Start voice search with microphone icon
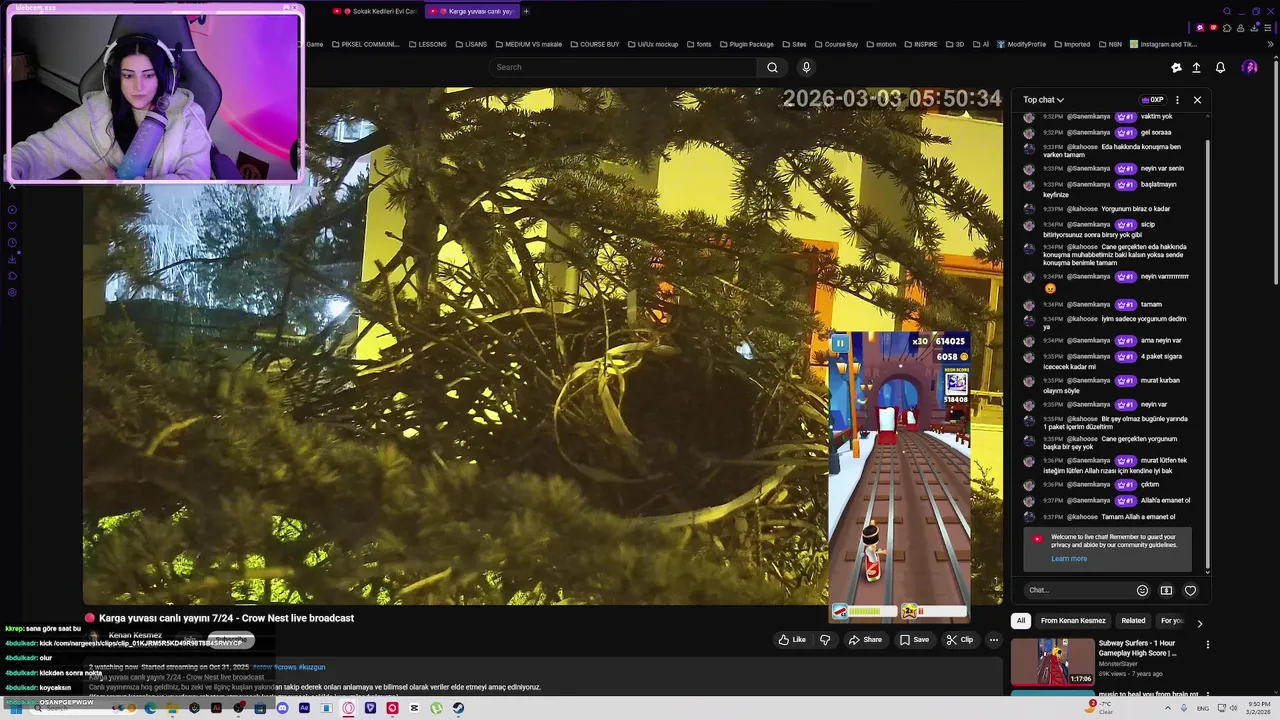 pos(806,67)
